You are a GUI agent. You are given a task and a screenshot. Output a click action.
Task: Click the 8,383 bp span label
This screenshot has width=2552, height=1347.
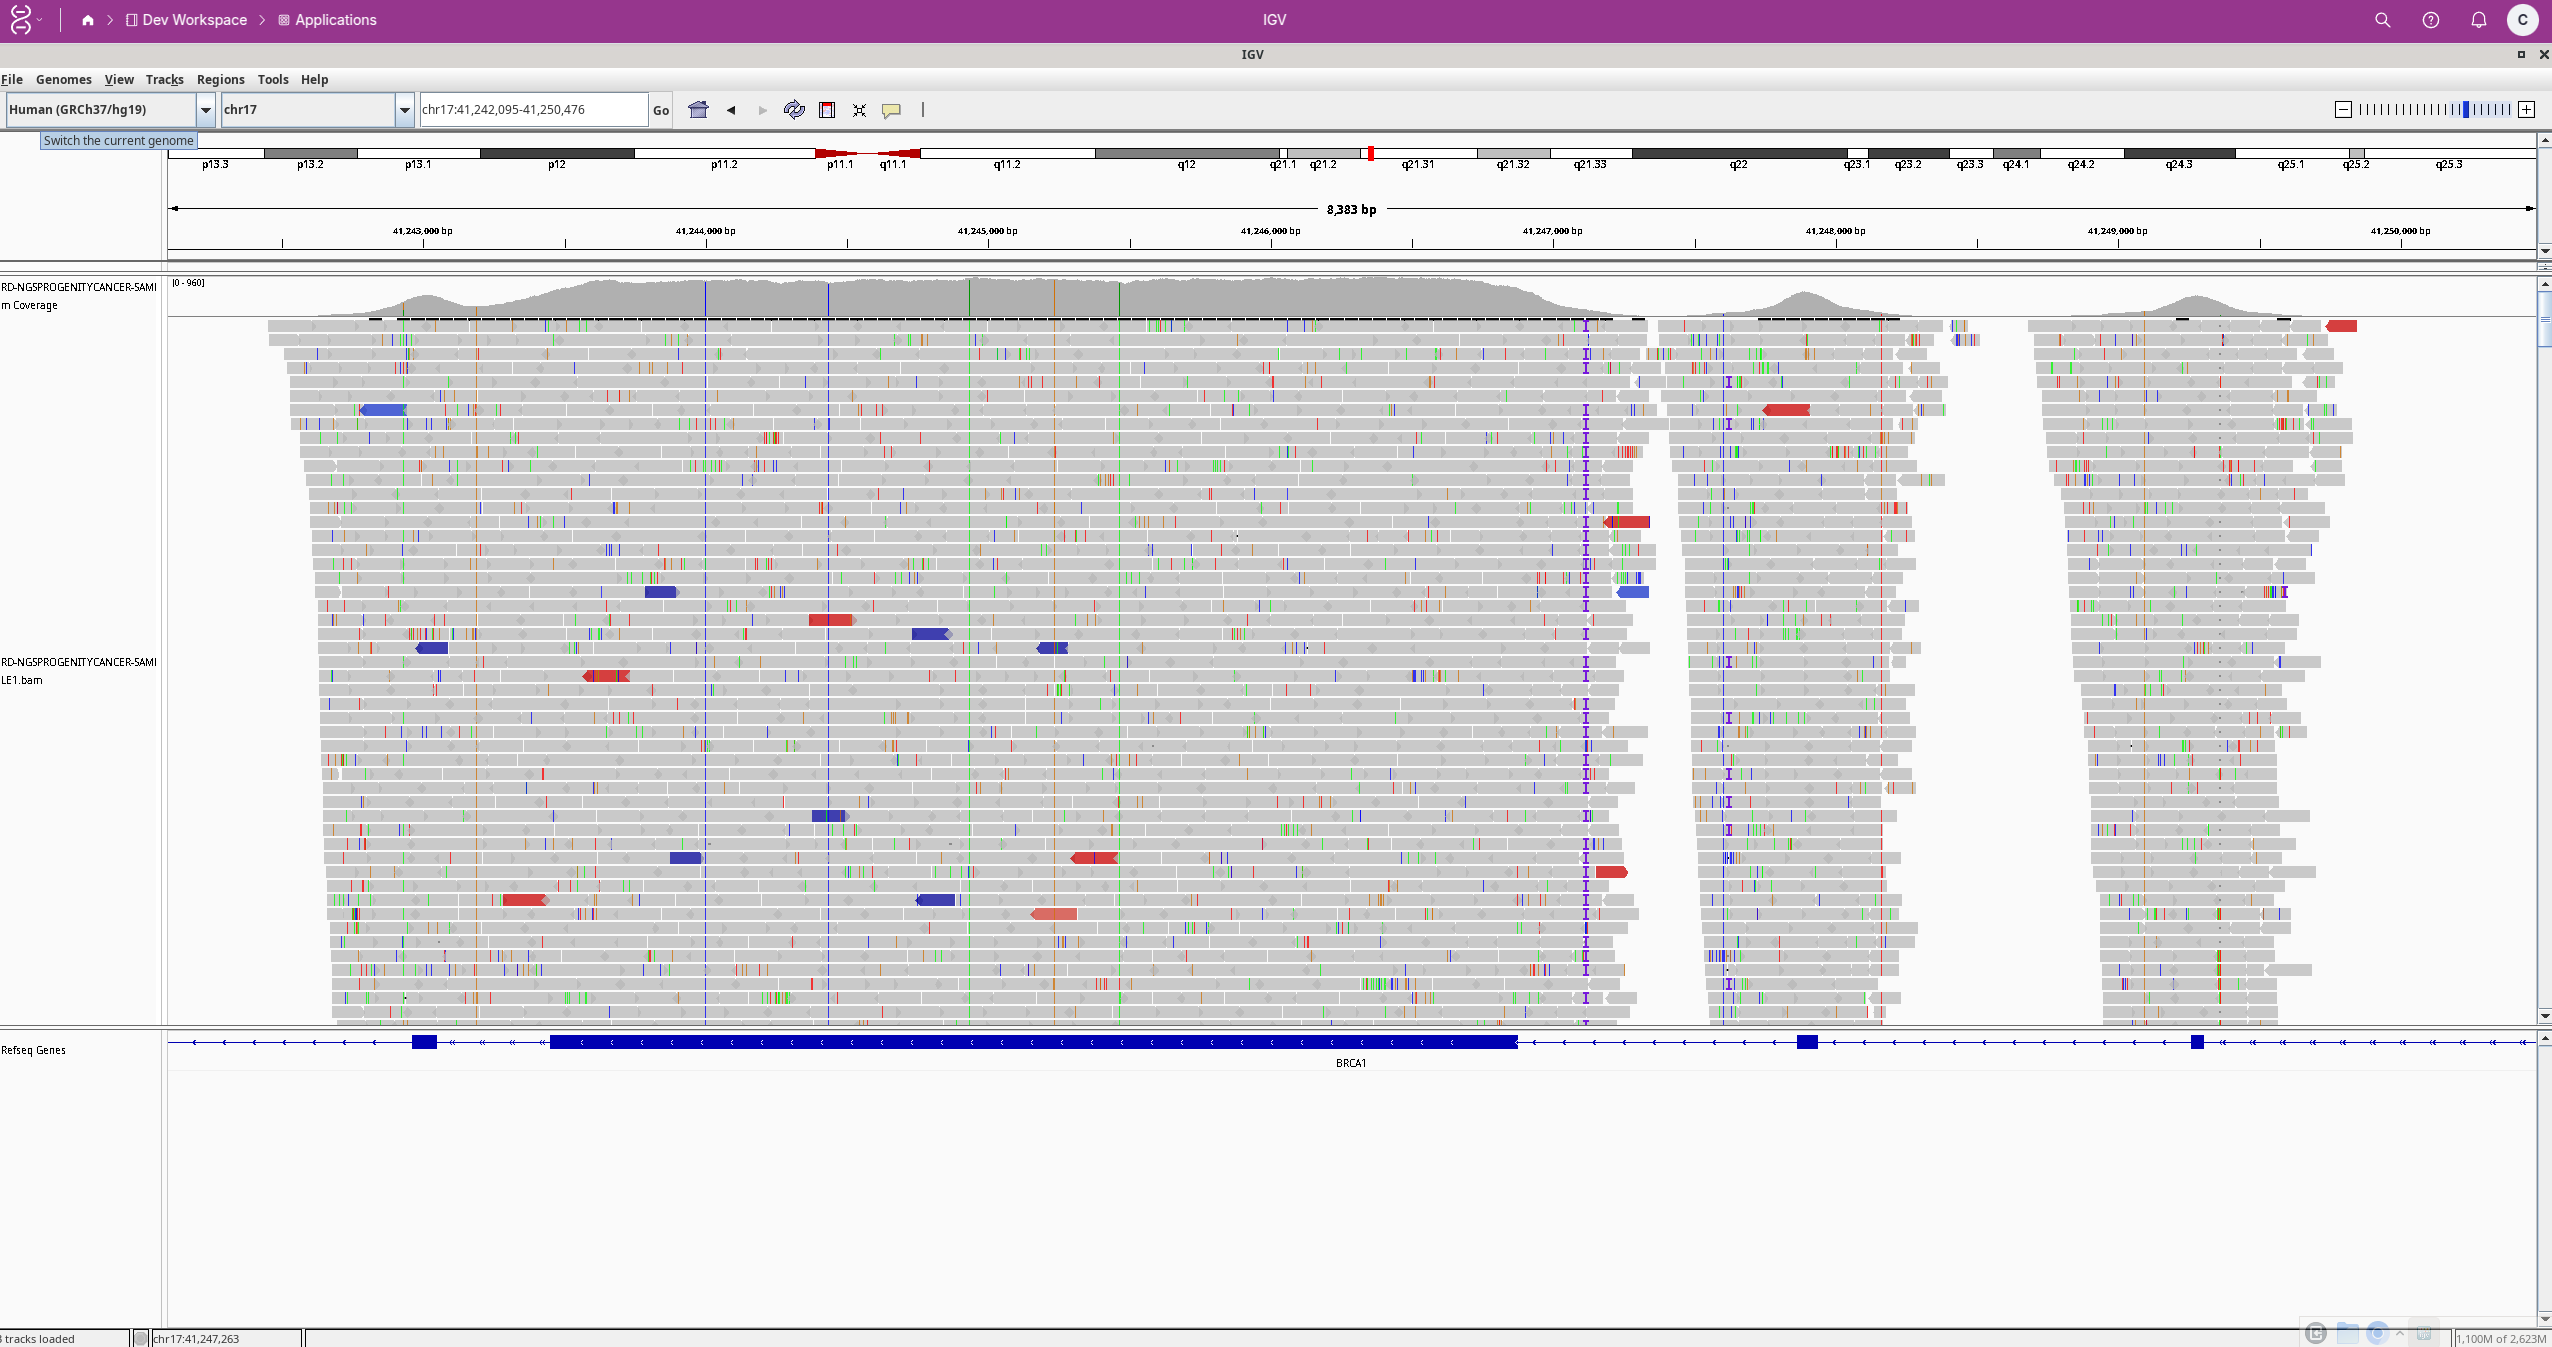(x=1351, y=209)
